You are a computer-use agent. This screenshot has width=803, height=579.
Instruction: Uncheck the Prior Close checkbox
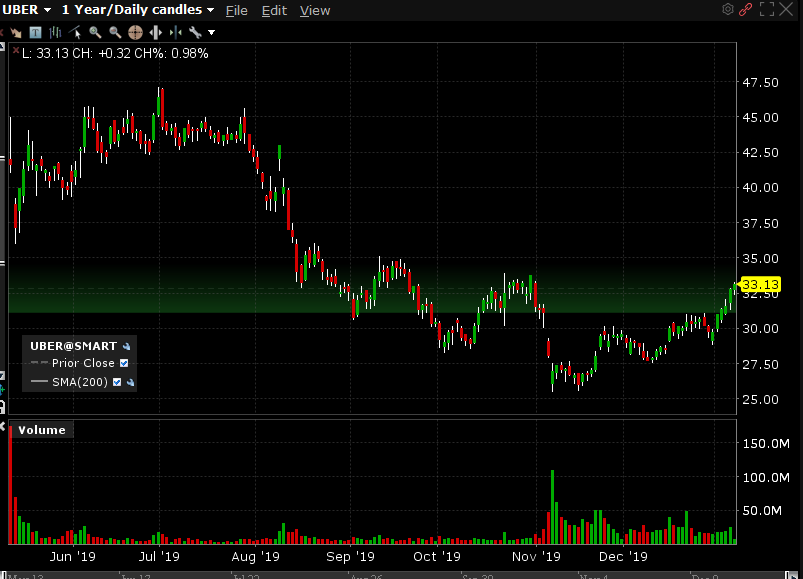pyautogui.click(x=124, y=363)
